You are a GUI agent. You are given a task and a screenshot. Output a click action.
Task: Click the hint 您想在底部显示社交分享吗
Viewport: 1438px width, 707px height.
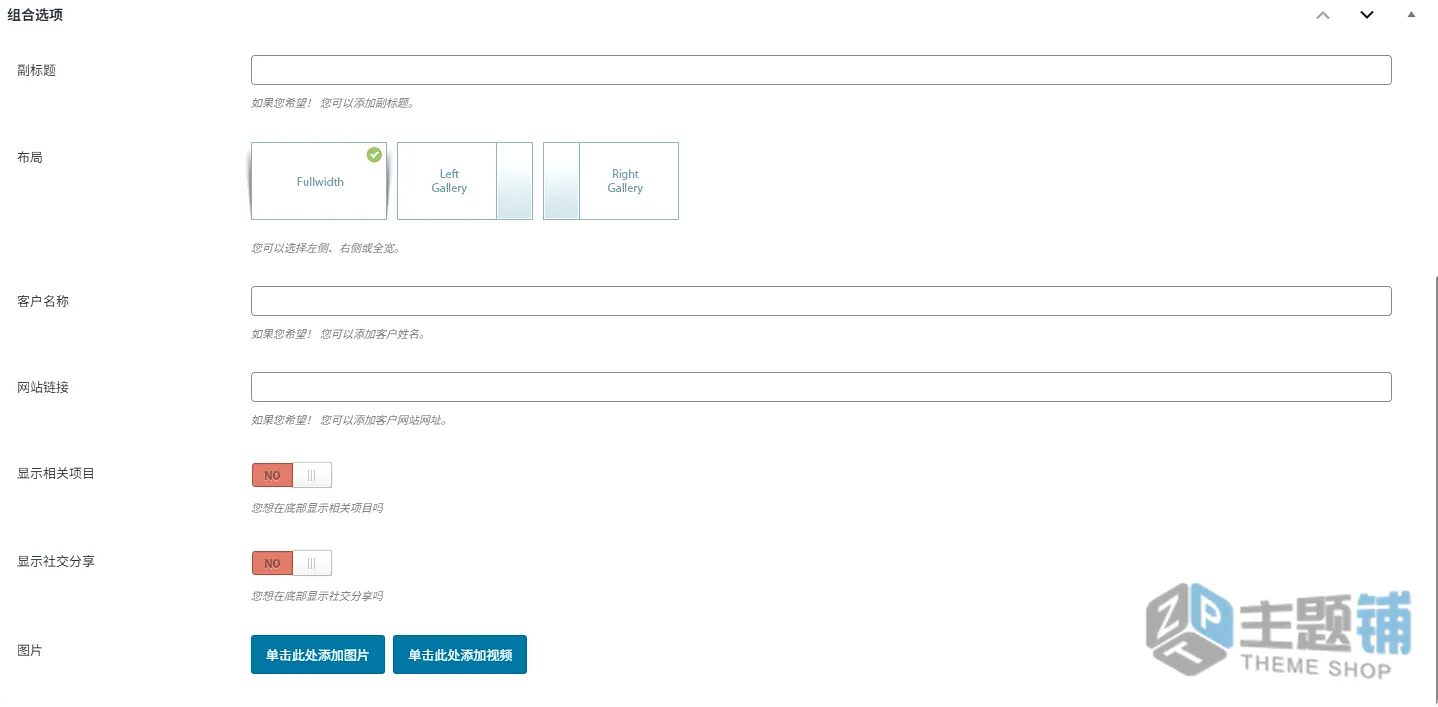click(x=317, y=596)
